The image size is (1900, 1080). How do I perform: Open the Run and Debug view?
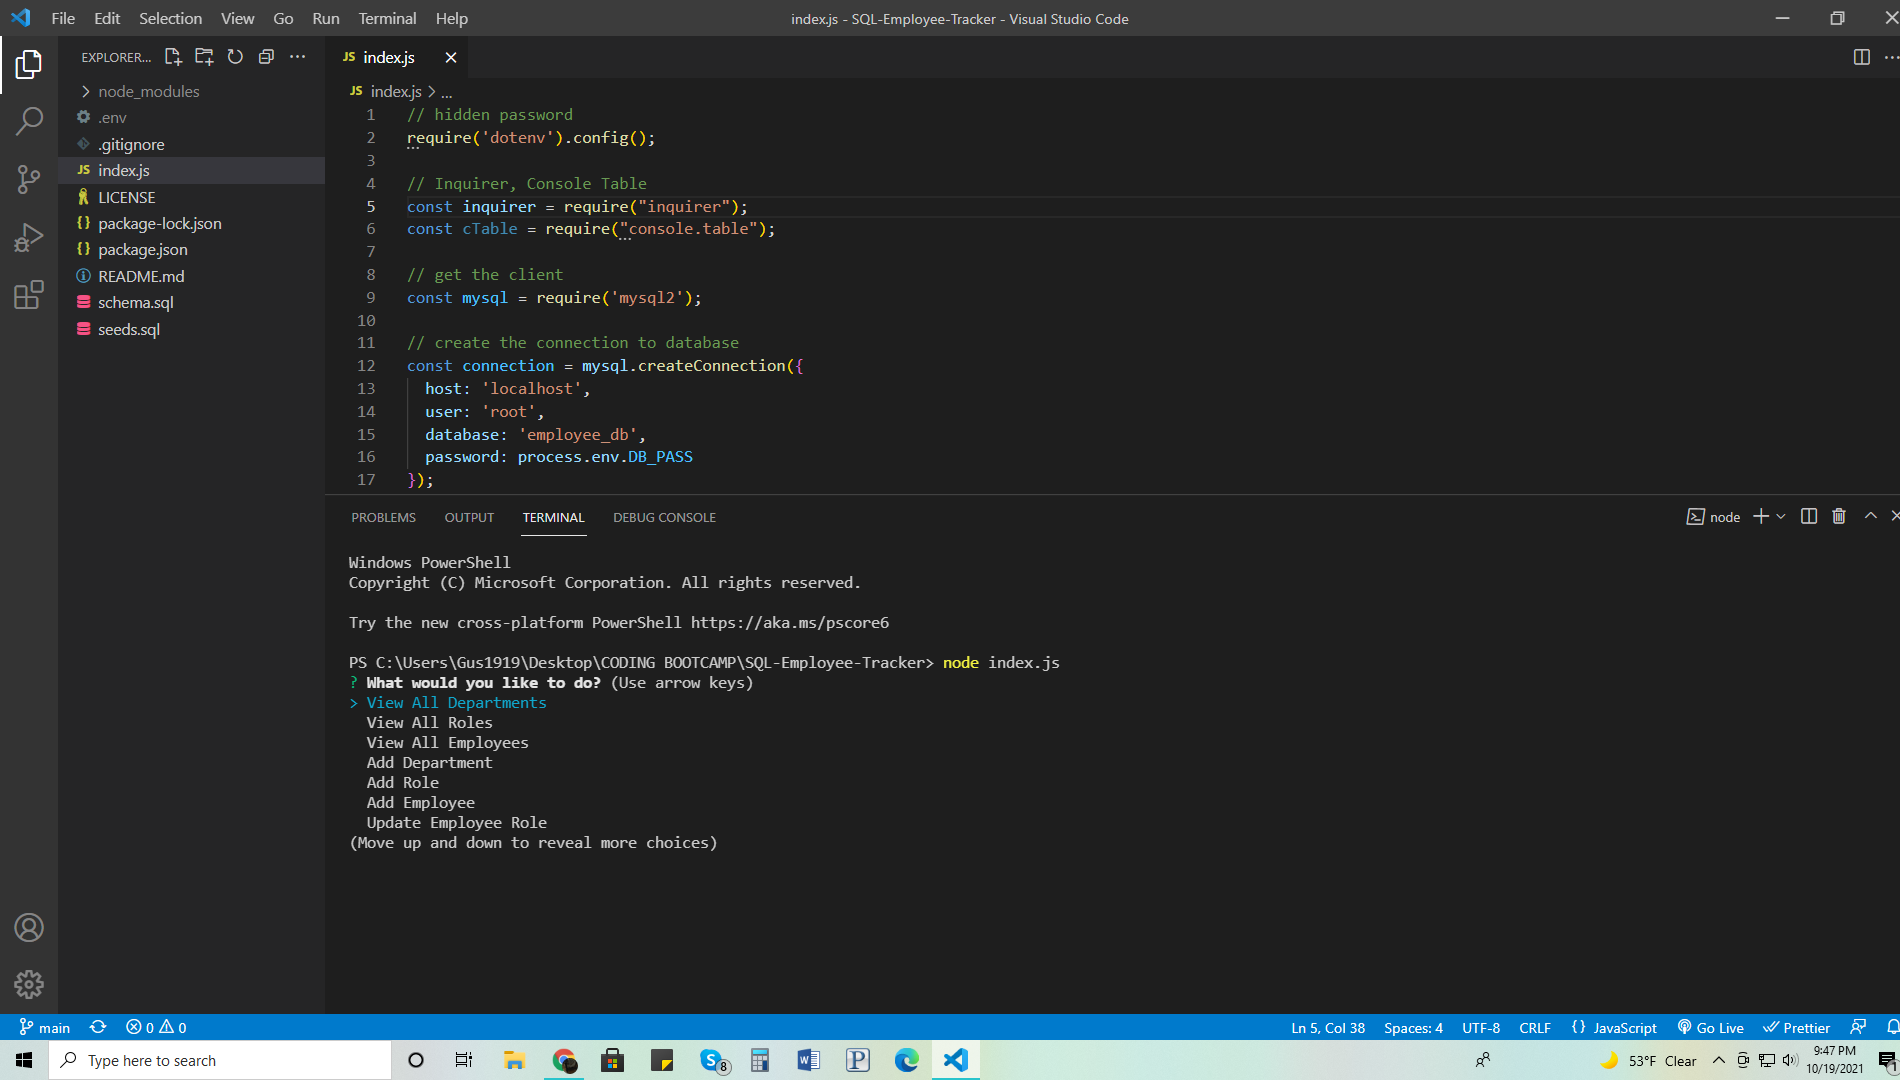[x=29, y=237]
